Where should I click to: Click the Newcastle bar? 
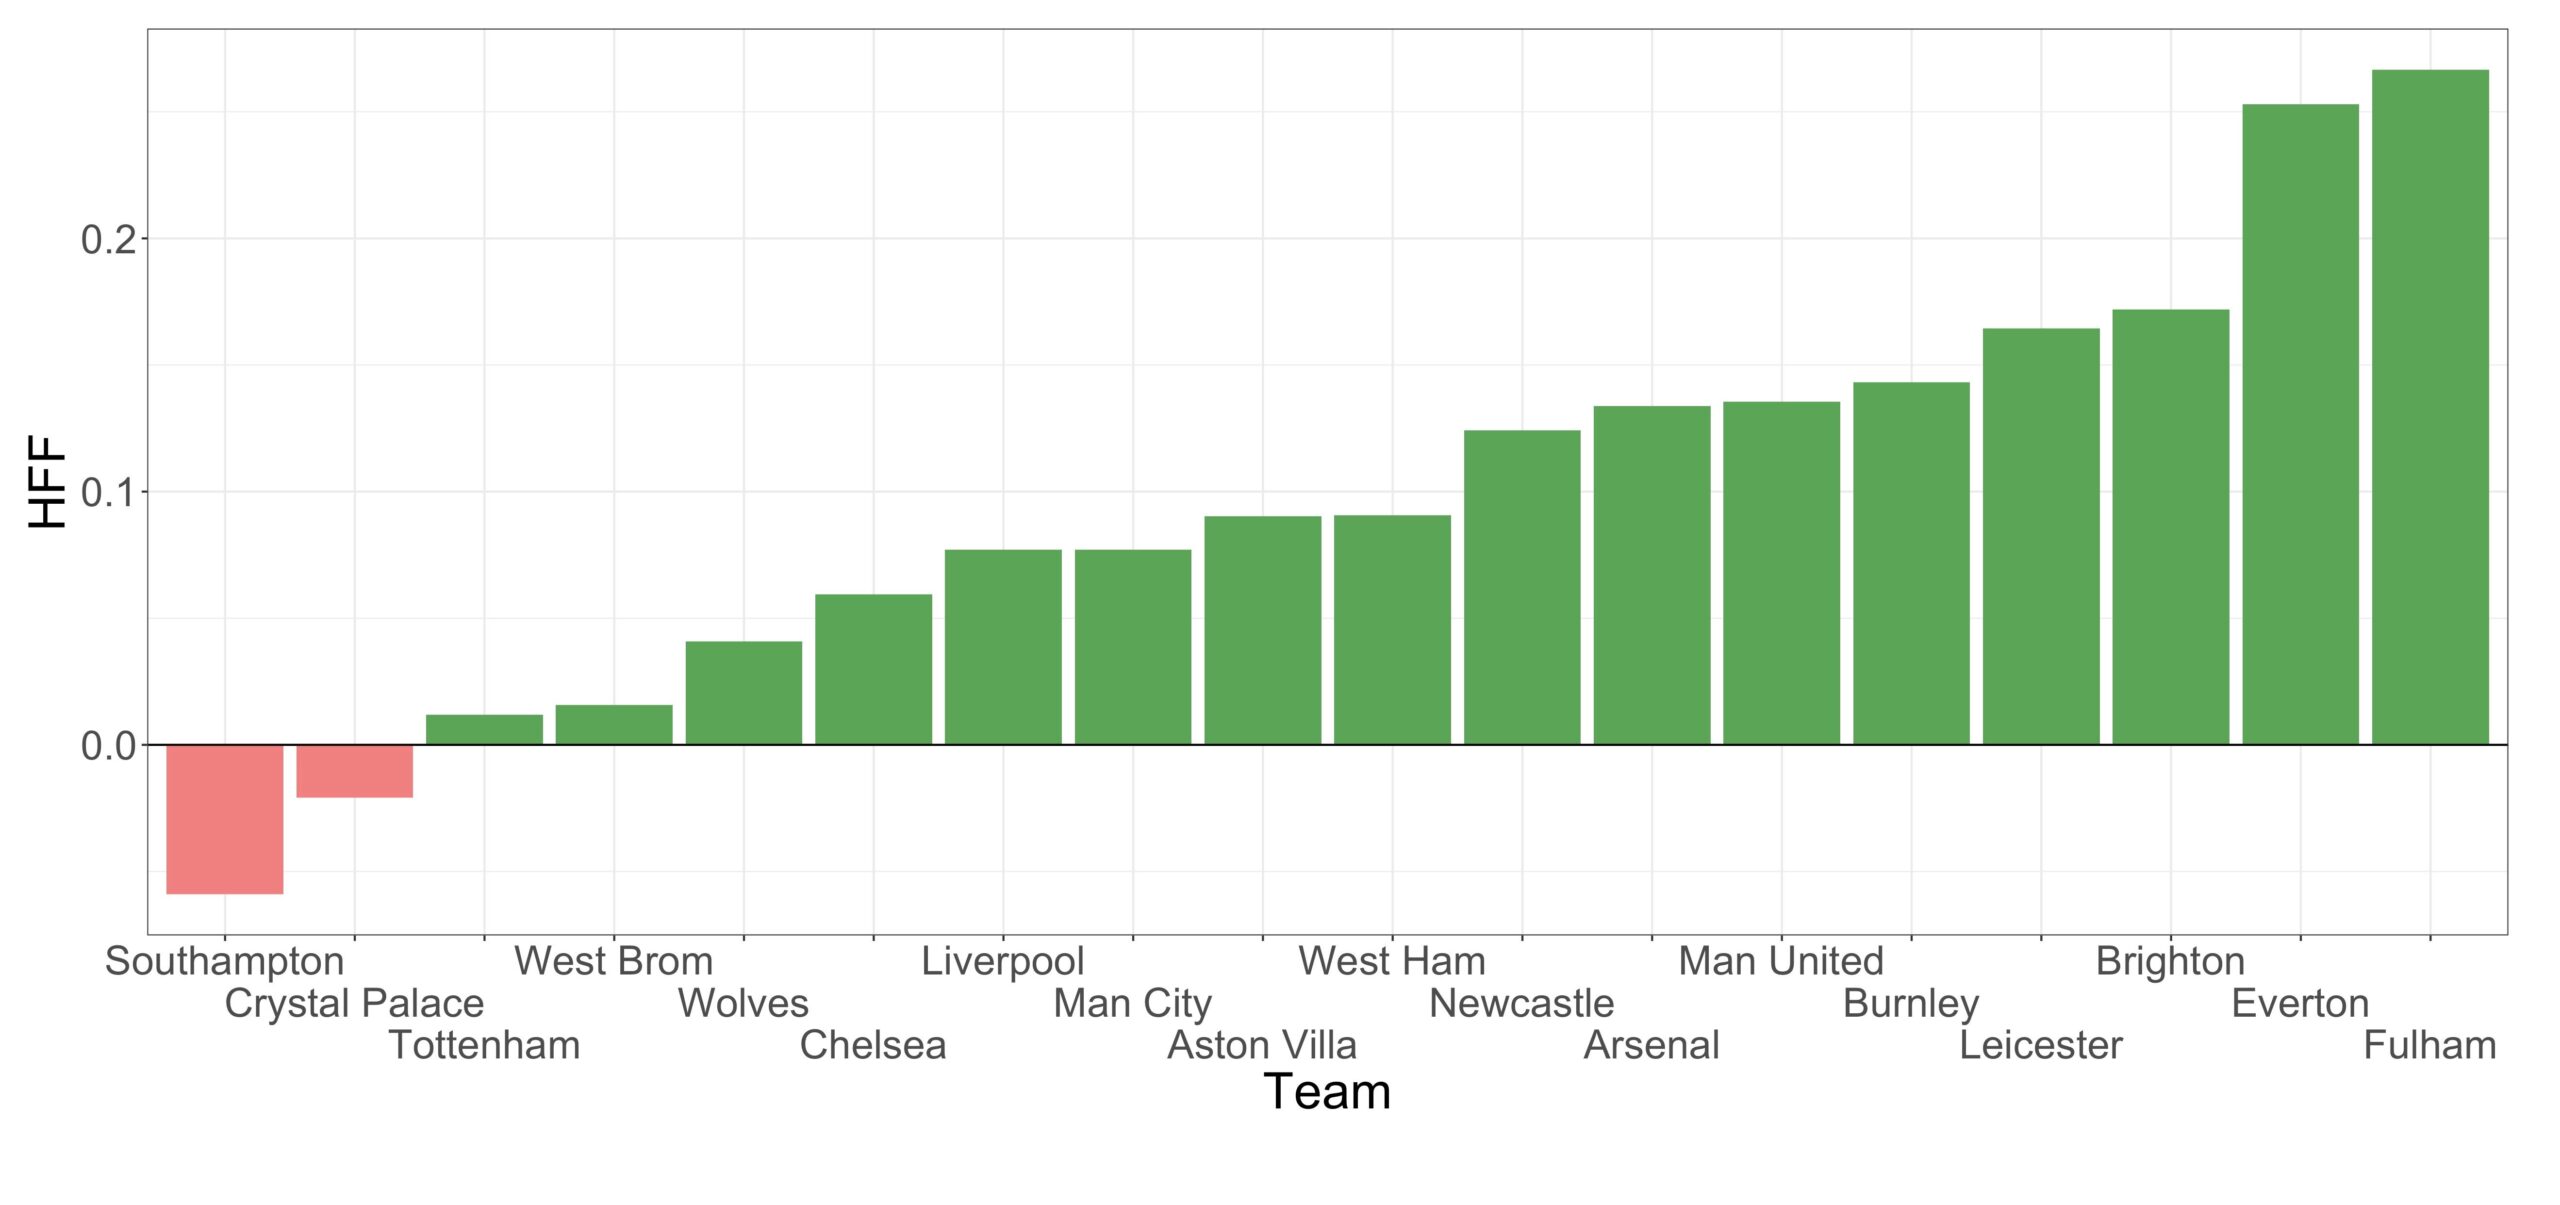[x=1522, y=587]
